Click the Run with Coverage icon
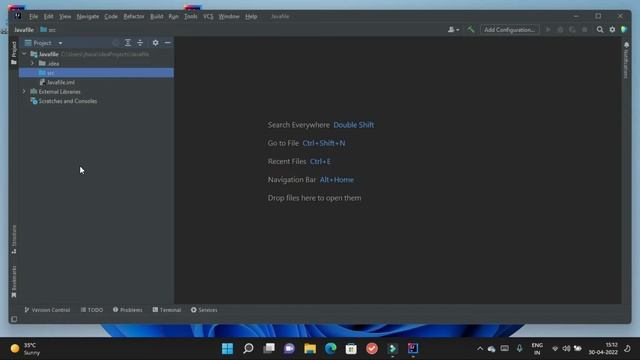This screenshot has height=360, width=640. 572,30
